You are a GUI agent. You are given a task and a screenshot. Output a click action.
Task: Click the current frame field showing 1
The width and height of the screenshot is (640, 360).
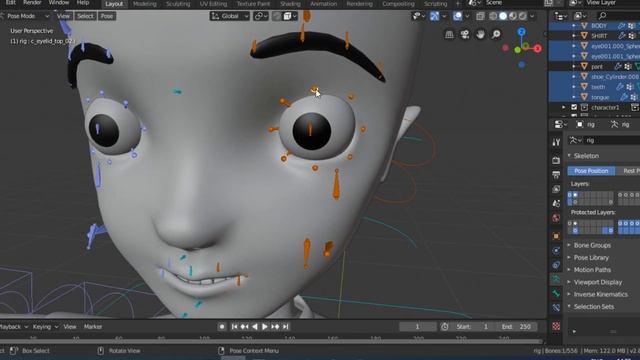(417, 327)
